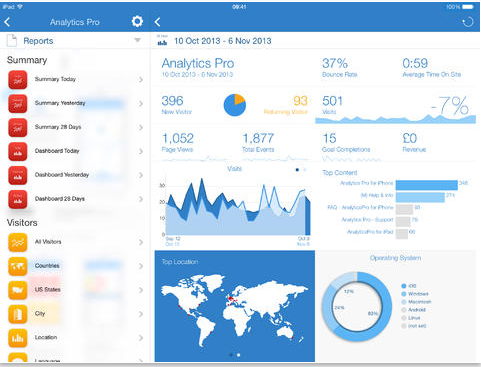Tap the 10 Oct 2013 - 6 Nov 2013 range
The image size is (481, 367).
point(223,41)
